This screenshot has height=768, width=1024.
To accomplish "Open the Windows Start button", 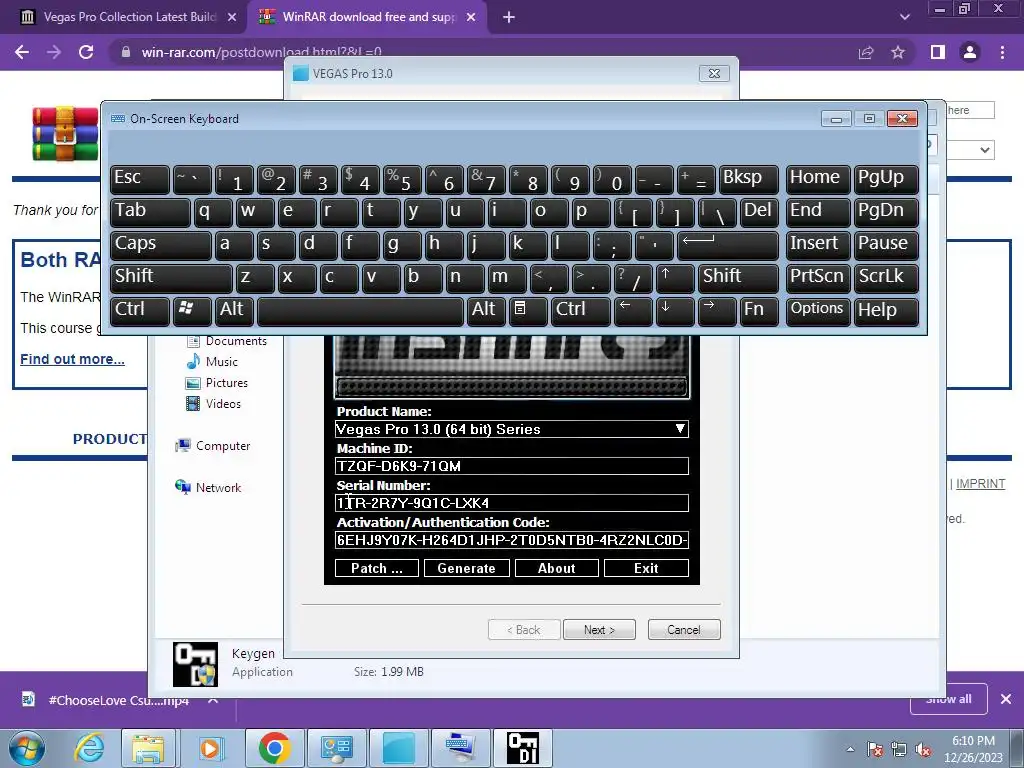I will click(x=26, y=748).
